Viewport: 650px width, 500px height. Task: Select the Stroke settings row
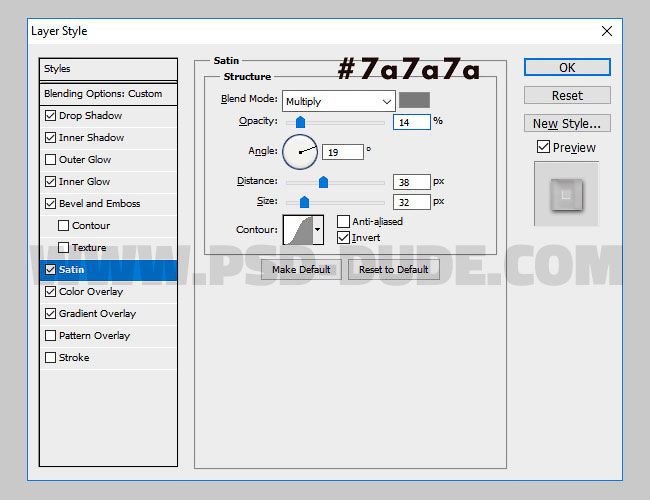click(108, 357)
